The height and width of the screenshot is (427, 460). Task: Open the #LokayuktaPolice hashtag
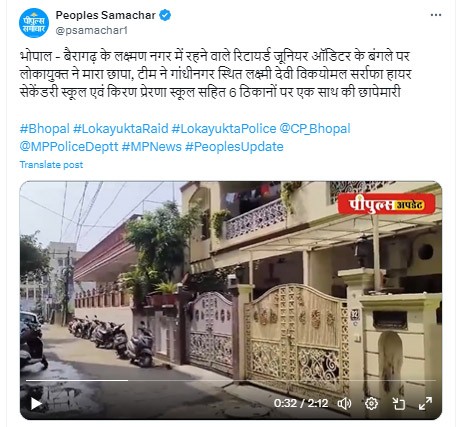pos(224,129)
